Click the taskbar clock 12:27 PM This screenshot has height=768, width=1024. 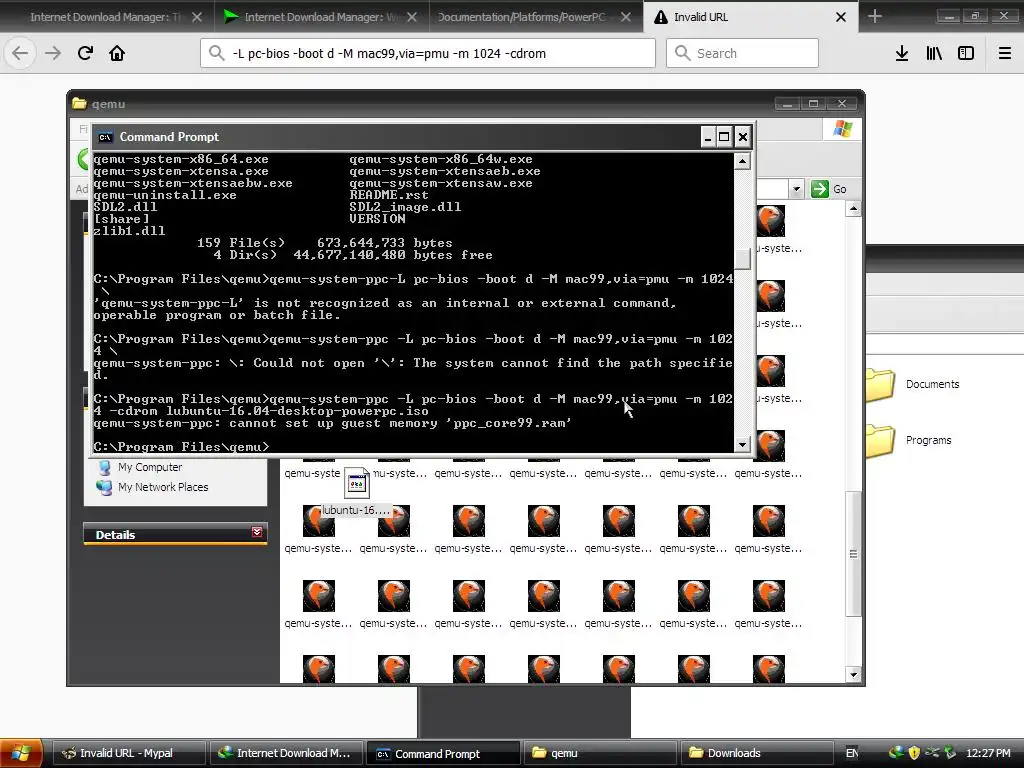click(x=988, y=753)
